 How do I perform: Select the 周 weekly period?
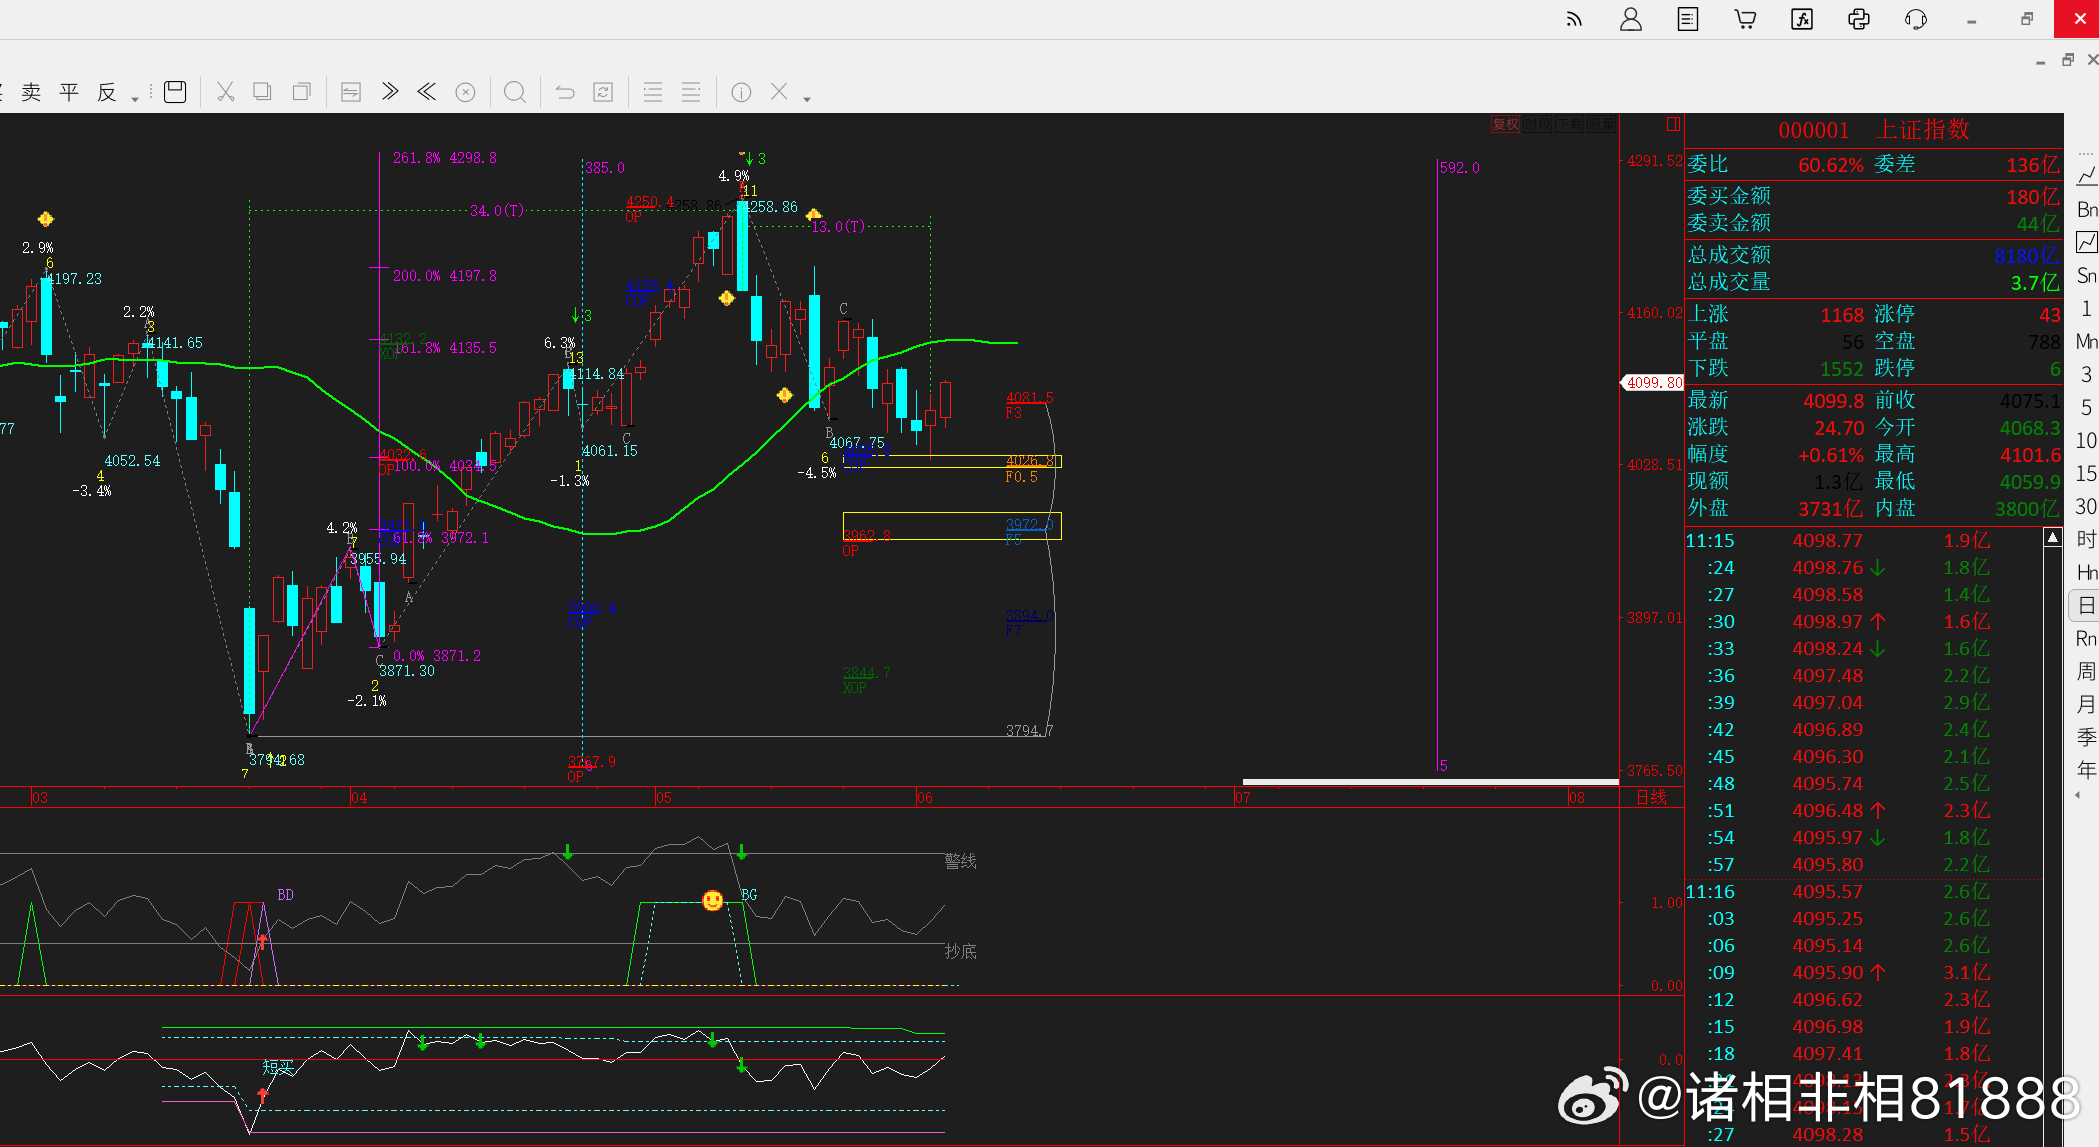pyautogui.click(x=2086, y=671)
